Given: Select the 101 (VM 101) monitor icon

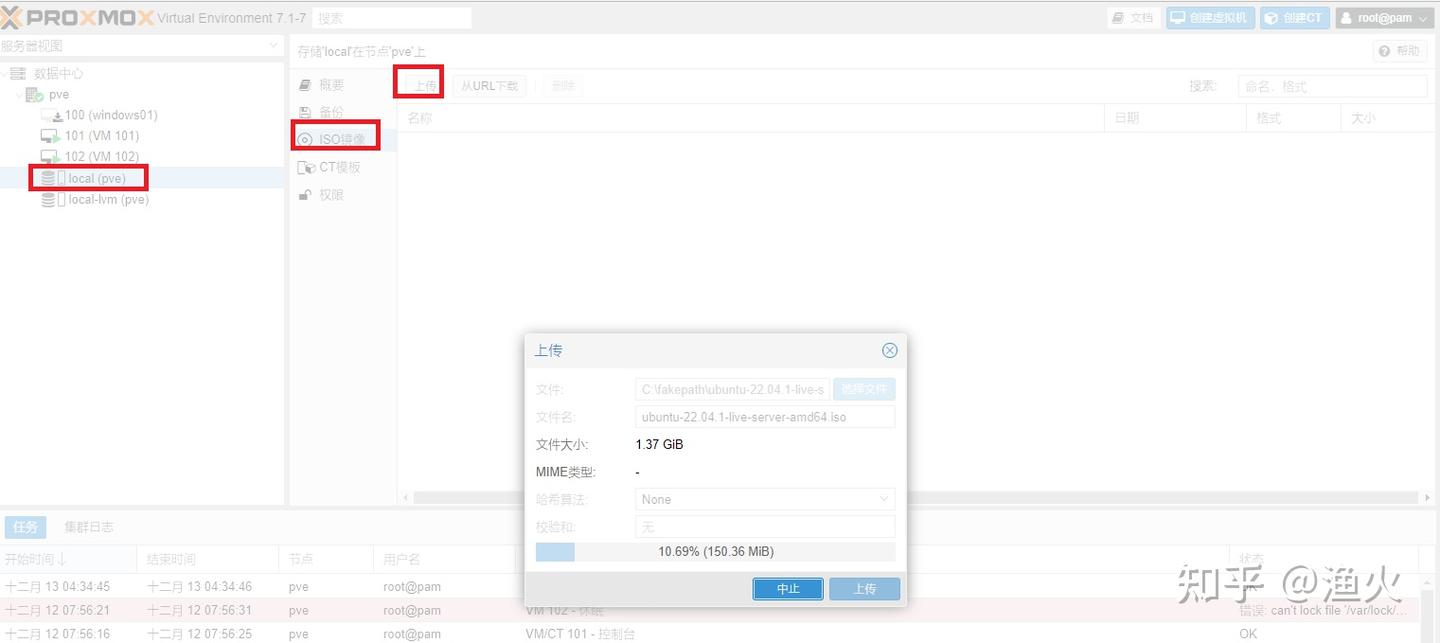Looking at the screenshot, I should pyautogui.click(x=51, y=136).
